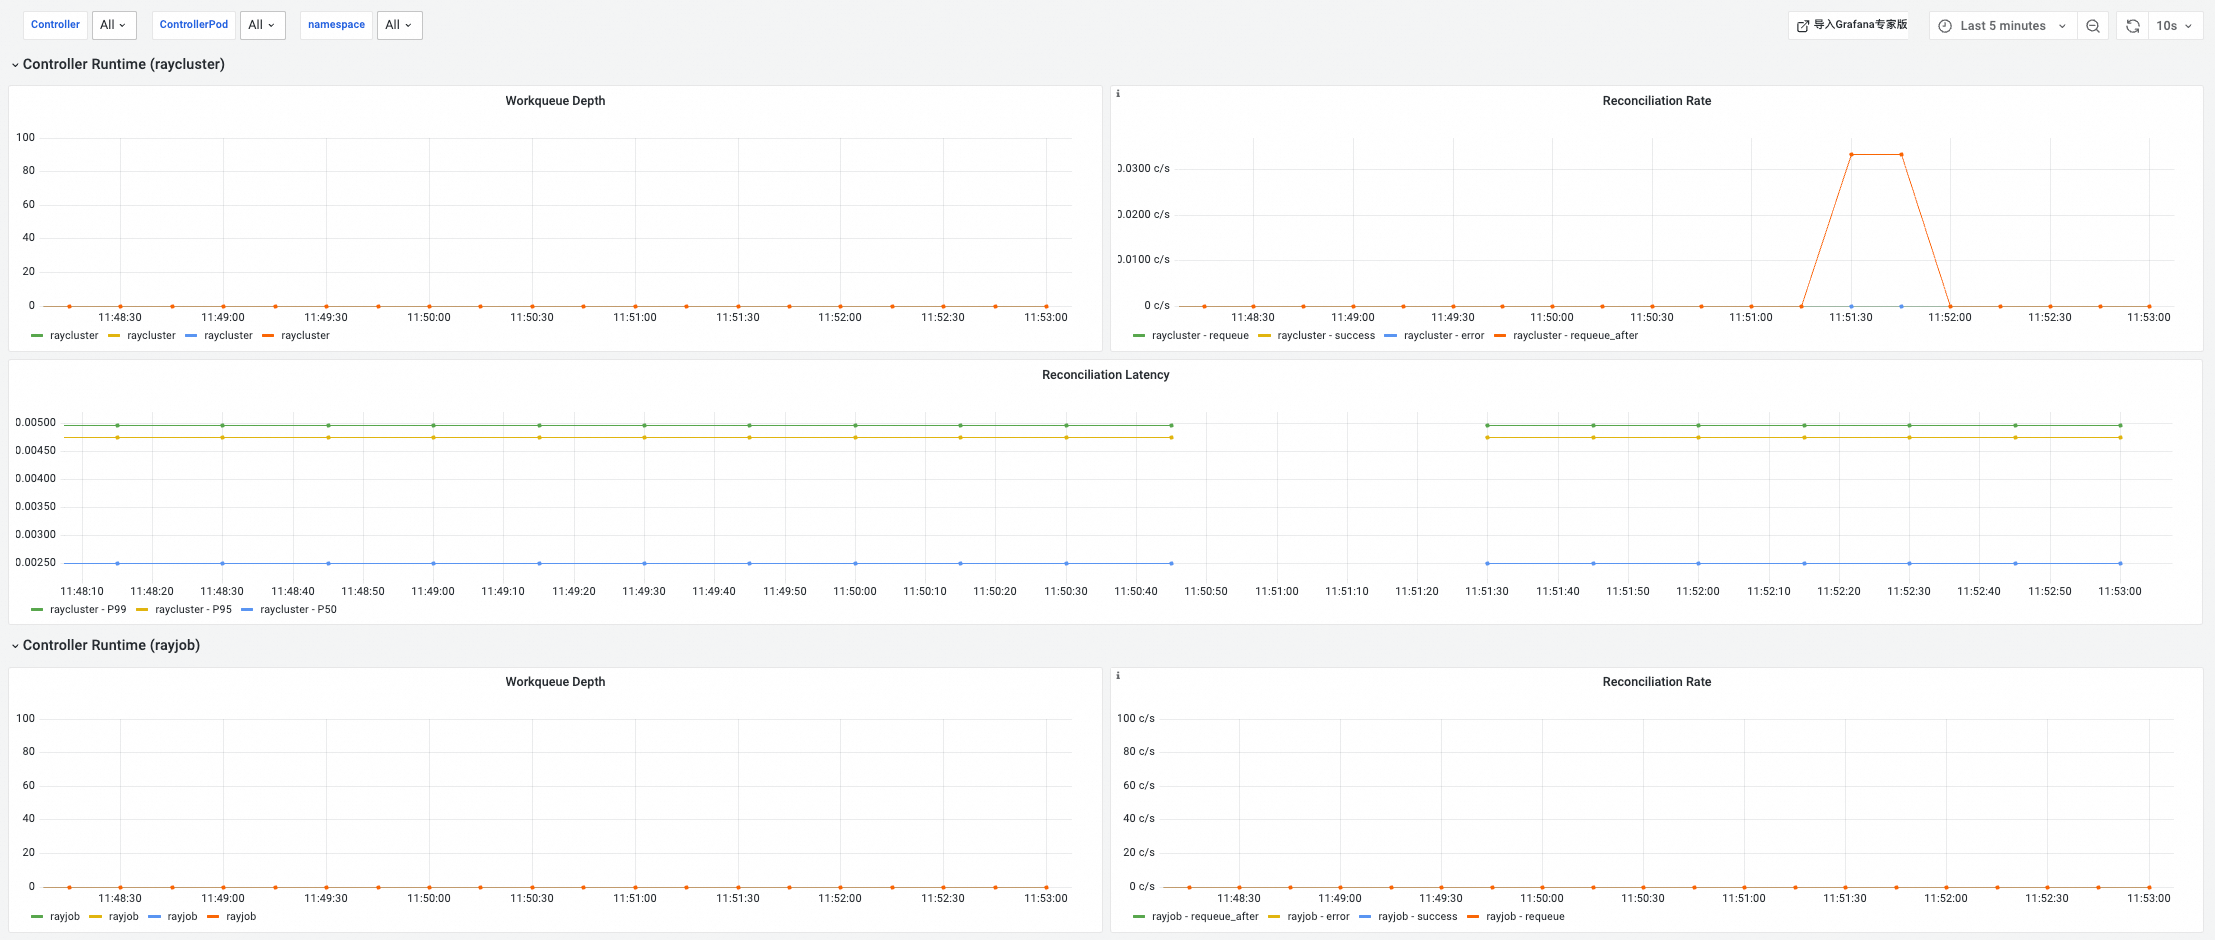Click the green color swatch of raycluster - P99

37,610
